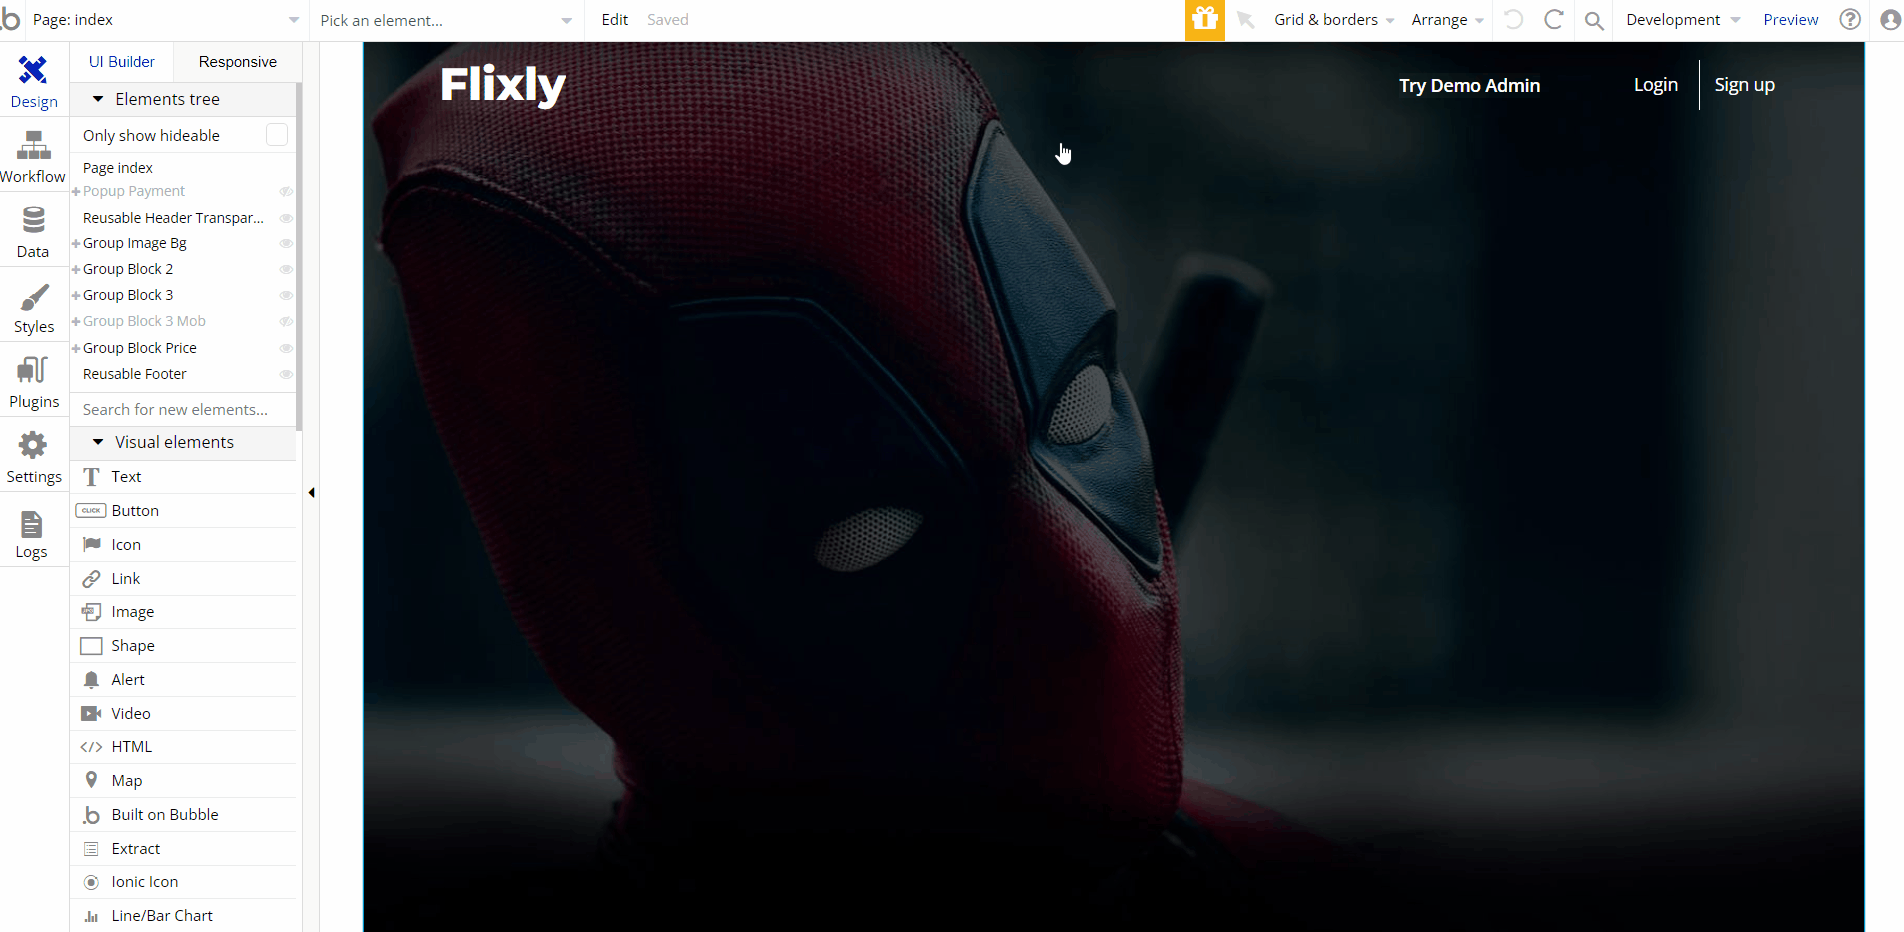Toggle visibility eye for Group Block Price
The image size is (1904, 932).
point(286,348)
